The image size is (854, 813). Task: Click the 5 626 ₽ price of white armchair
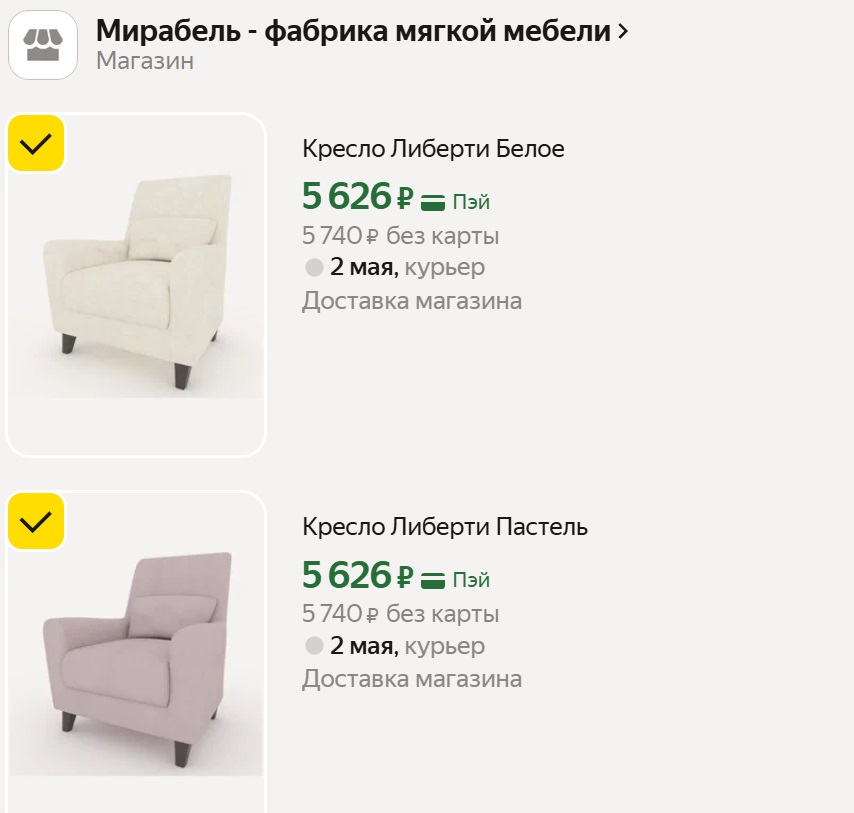point(357,197)
